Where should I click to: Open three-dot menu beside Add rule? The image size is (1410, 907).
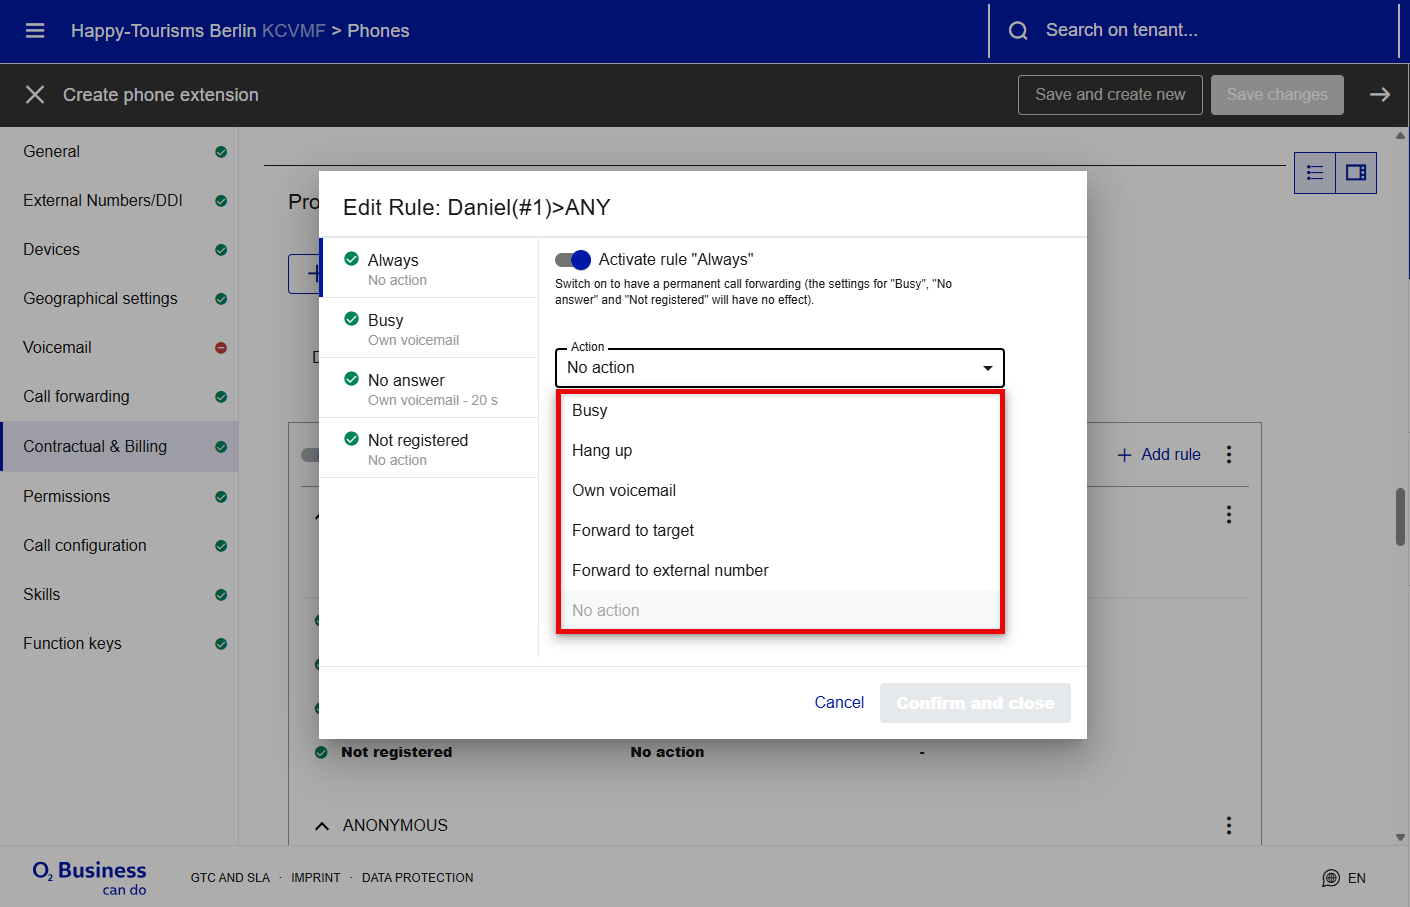[x=1228, y=455]
